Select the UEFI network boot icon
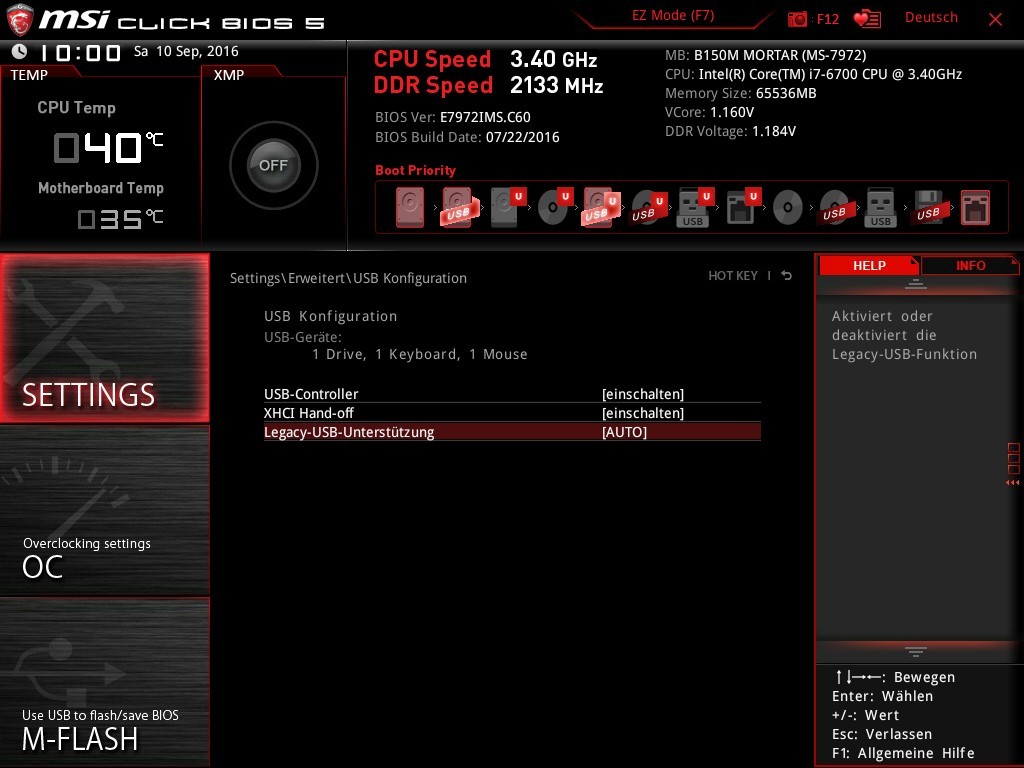The image size is (1024, 768). [x=743, y=208]
